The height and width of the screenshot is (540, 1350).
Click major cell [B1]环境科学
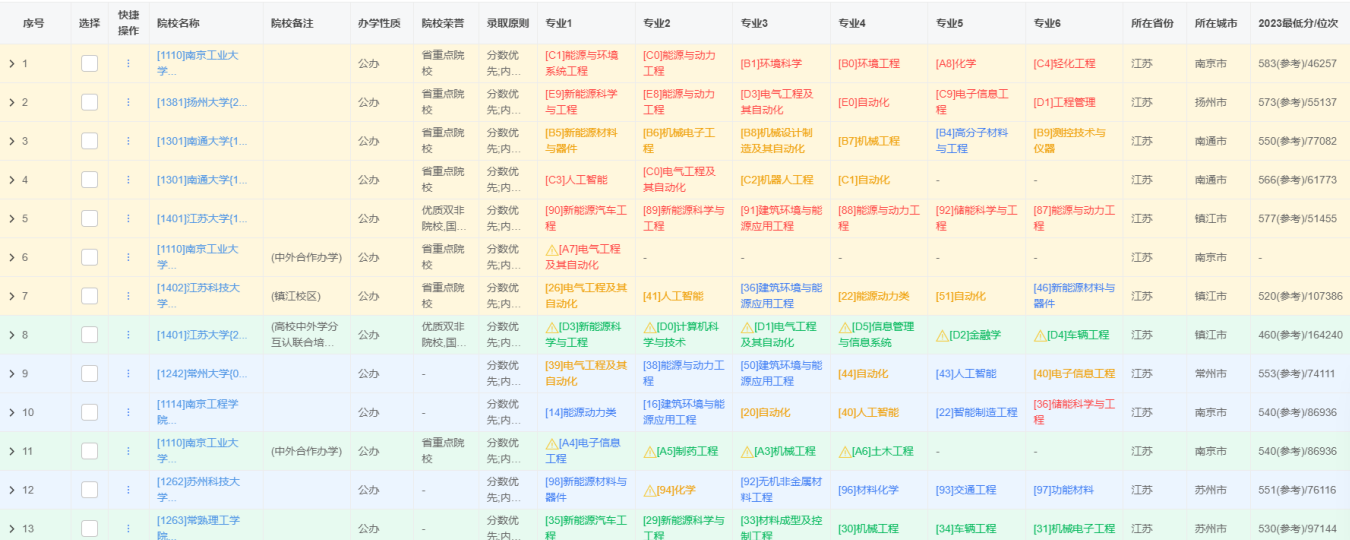pos(771,63)
